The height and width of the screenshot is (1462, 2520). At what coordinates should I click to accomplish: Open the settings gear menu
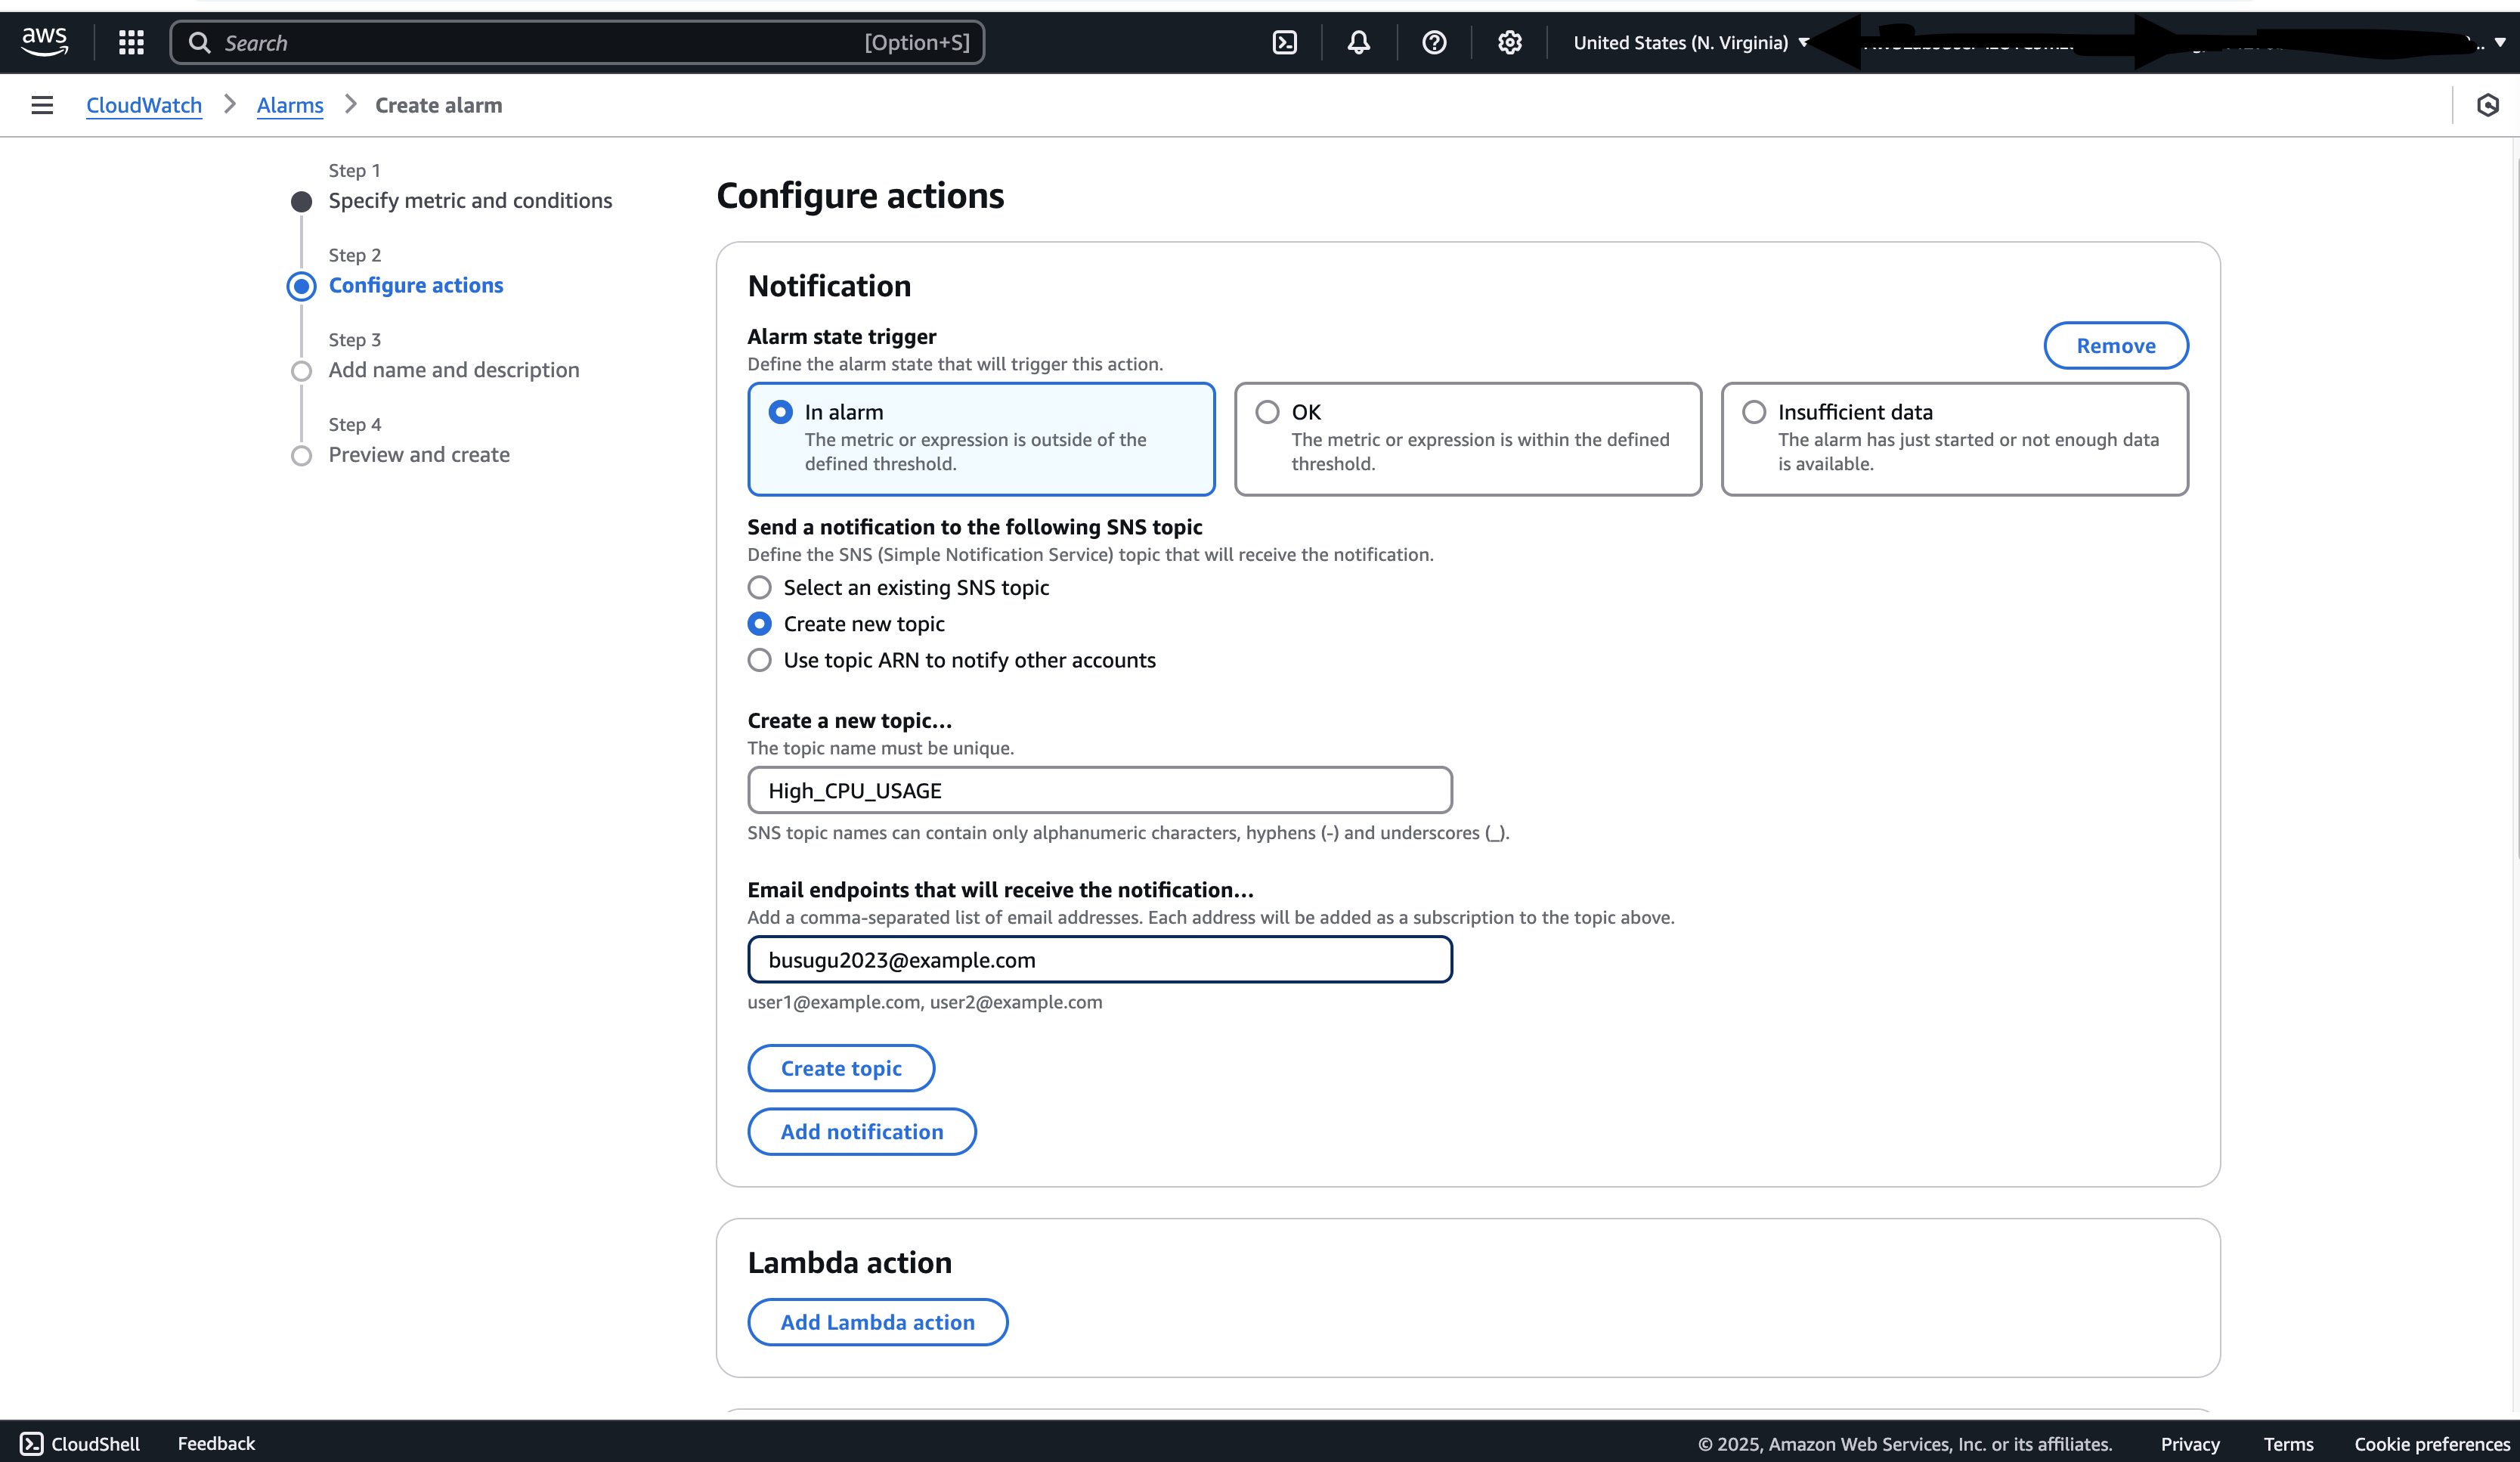(1509, 42)
